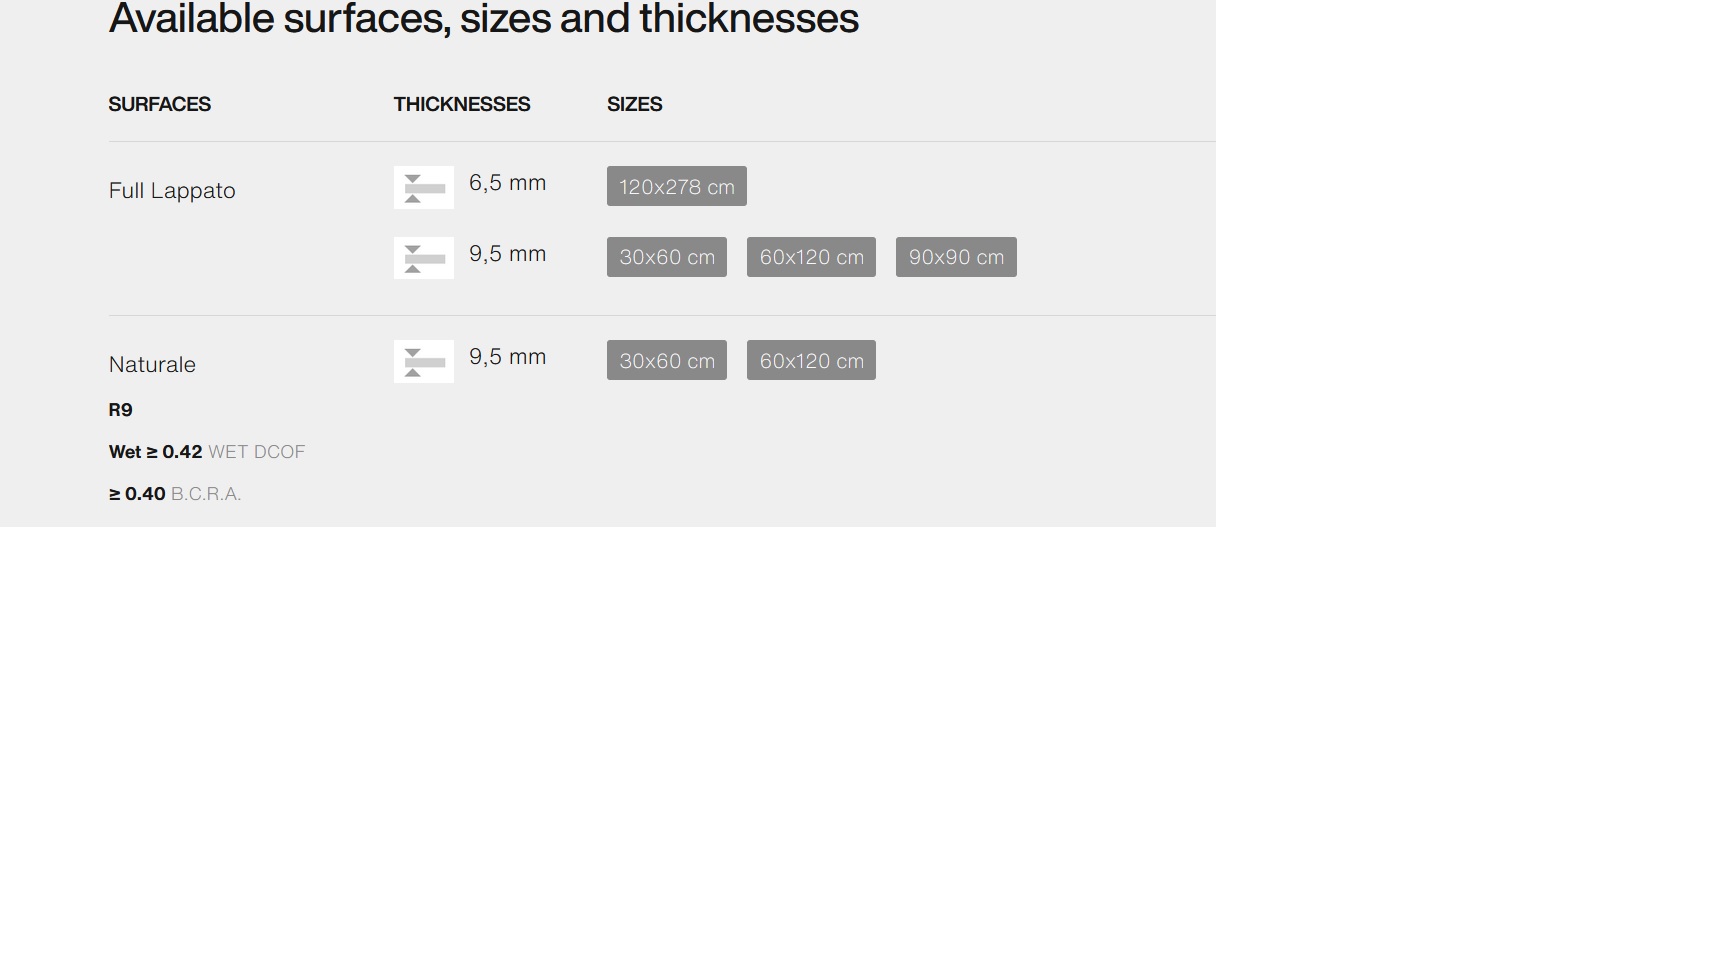This screenshot has height=972, width=1728.
Task: Select the 120x278 cm size tag
Action: click(x=677, y=186)
